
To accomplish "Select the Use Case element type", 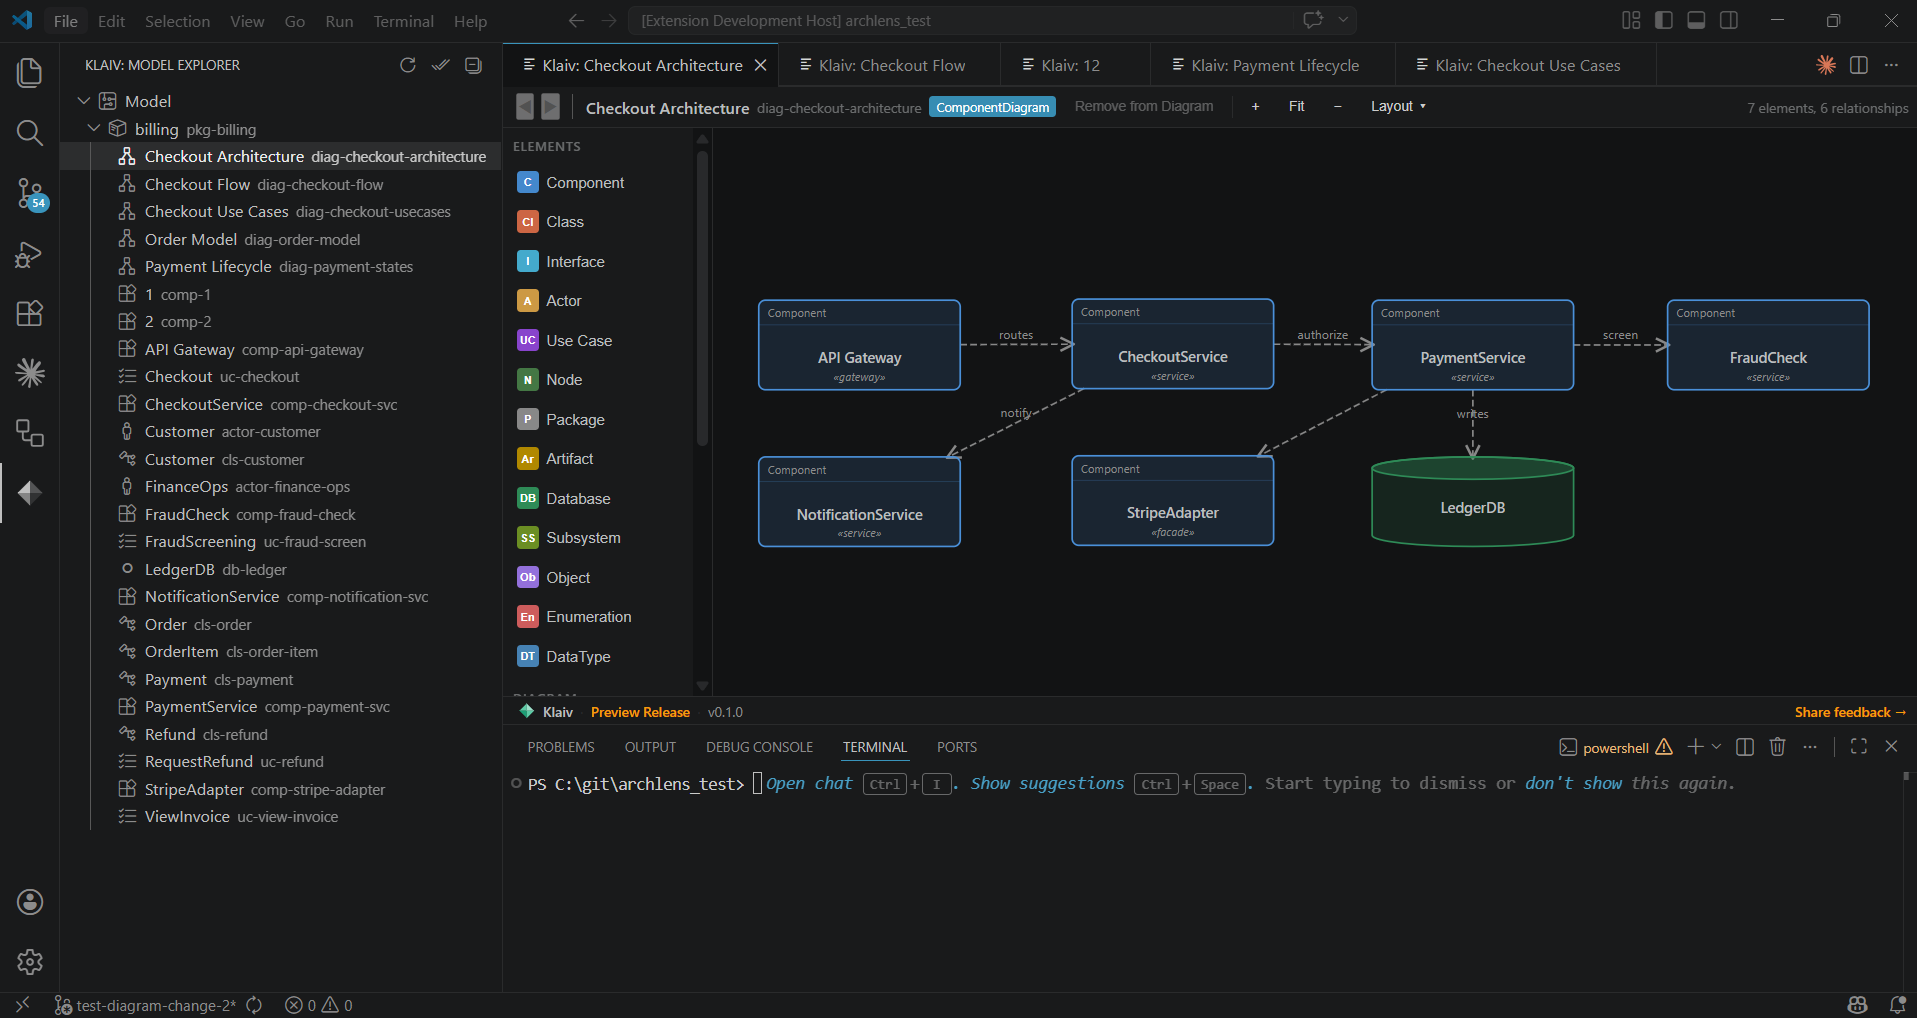I will coord(578,340).
